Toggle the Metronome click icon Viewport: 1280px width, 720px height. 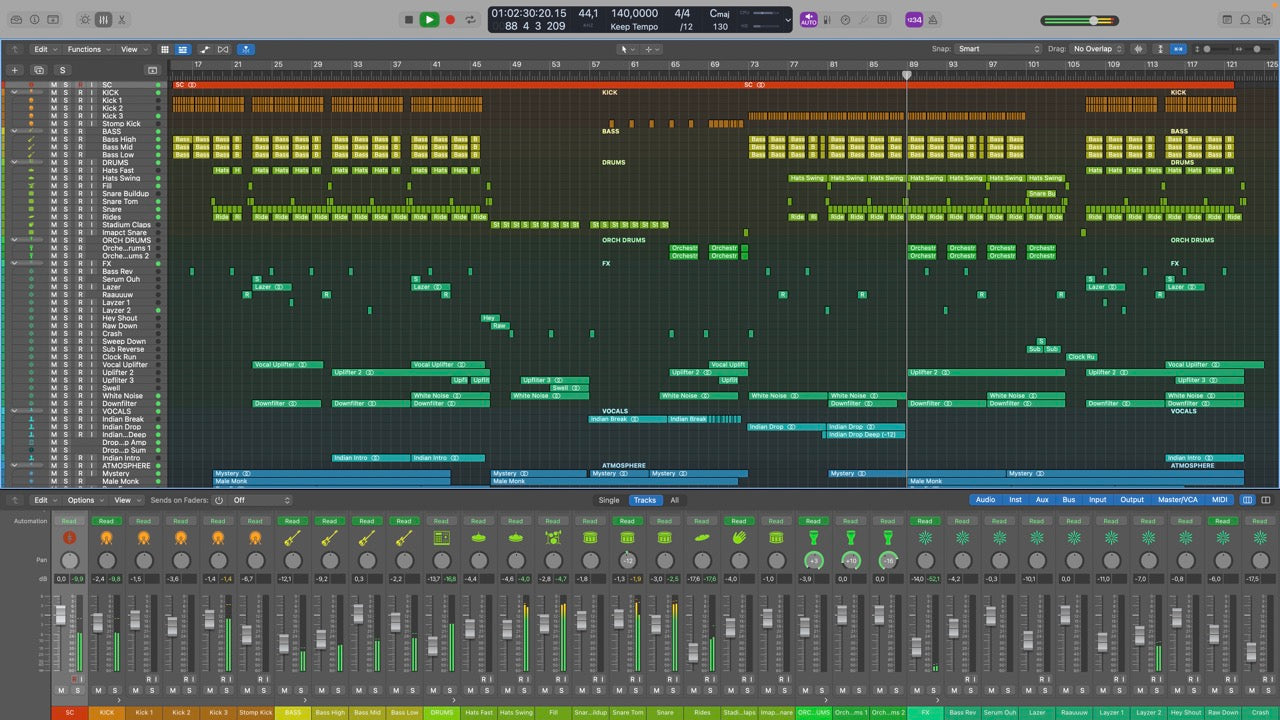932,19
